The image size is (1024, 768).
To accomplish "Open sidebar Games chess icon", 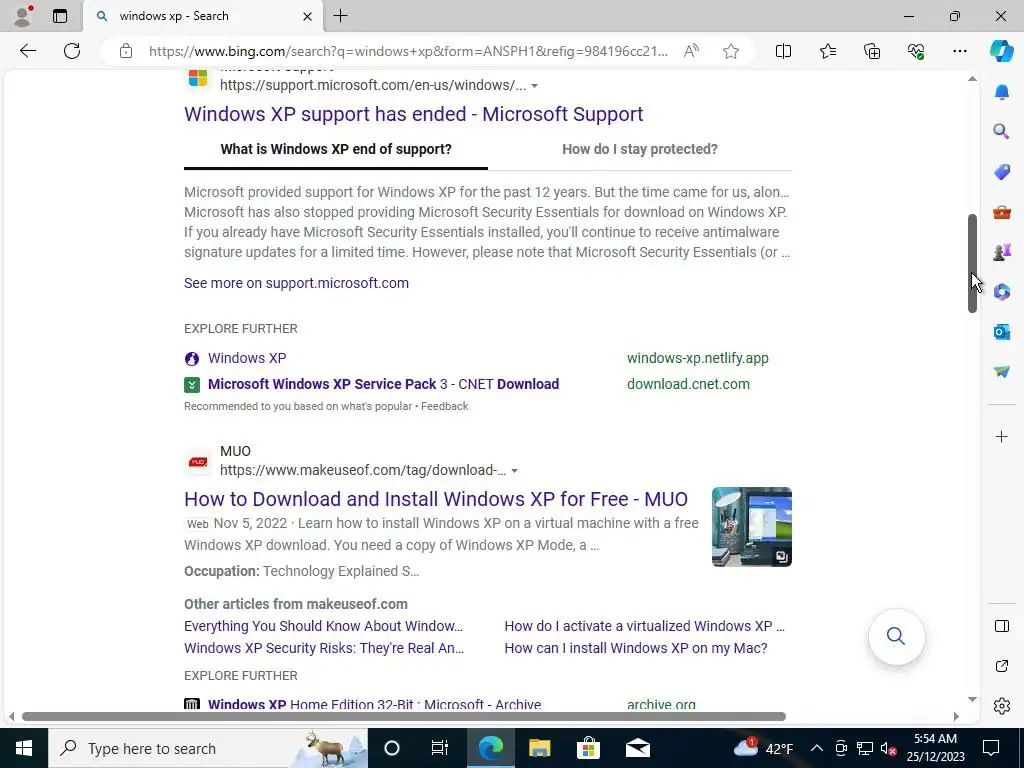I will point(1001,252).
